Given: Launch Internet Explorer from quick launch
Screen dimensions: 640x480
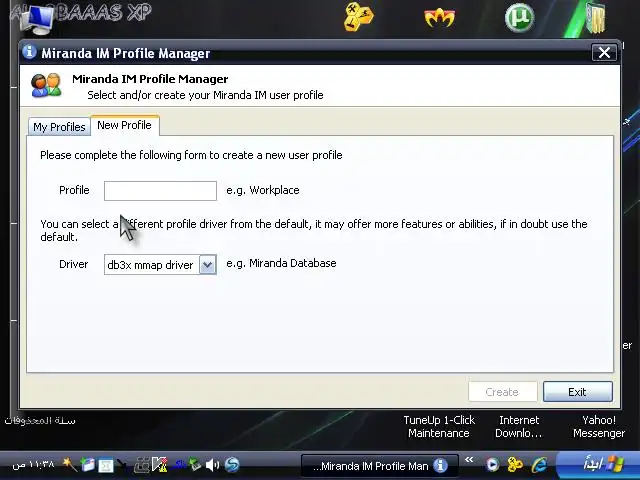Looking at the screenshot, I should (539, 464).
